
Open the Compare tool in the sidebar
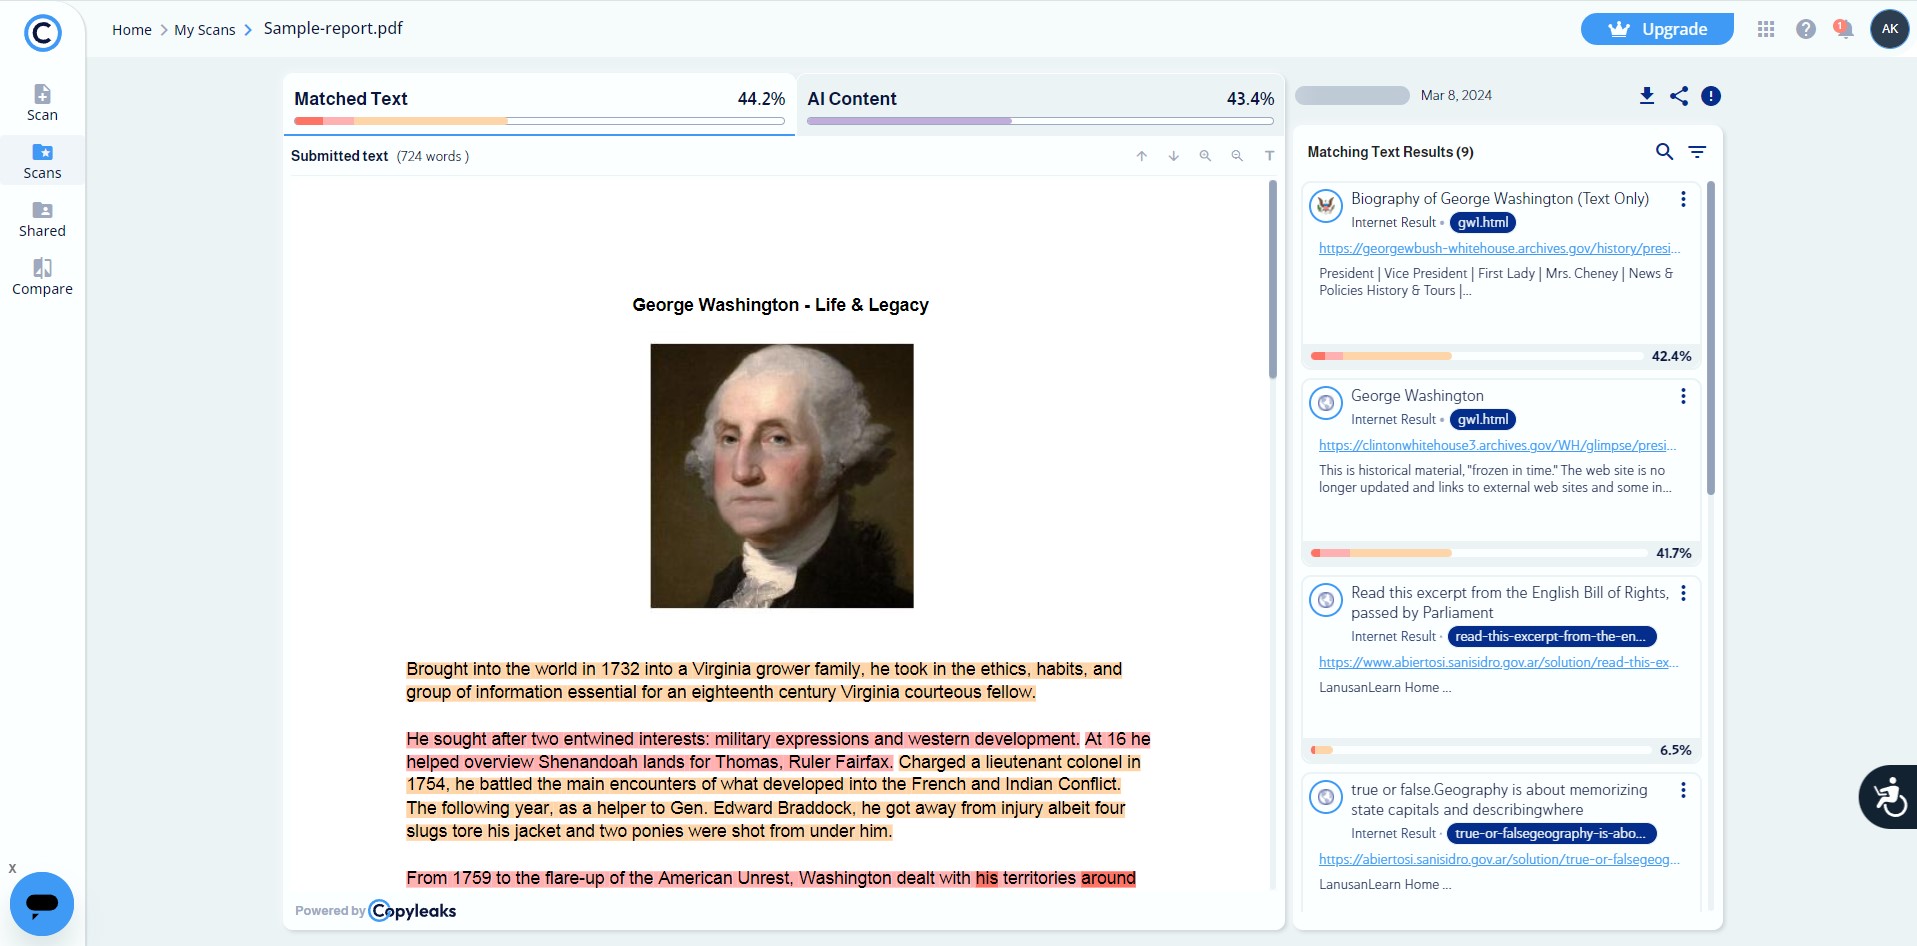42,277
